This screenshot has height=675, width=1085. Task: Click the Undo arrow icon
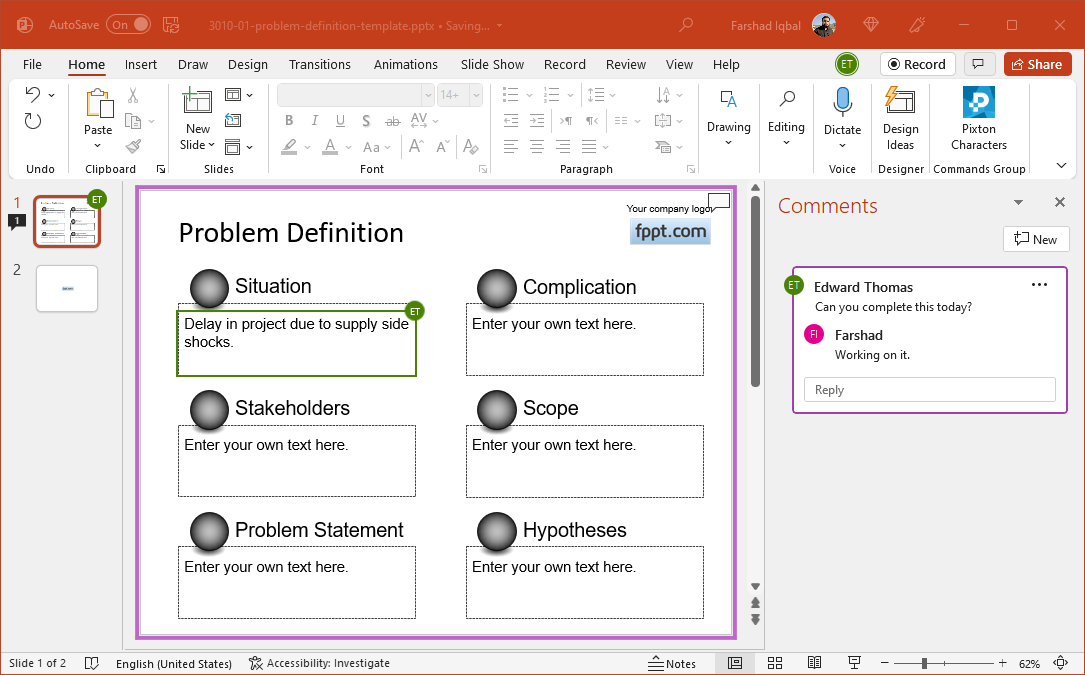coord(33,95)
